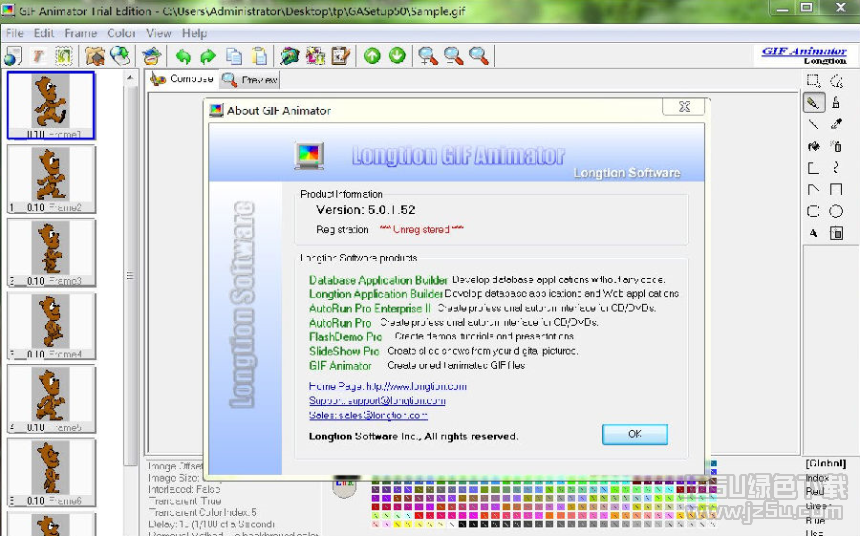Screen dimensions: 861x538
Task: Select the rectangular selection tool
Action: 813,81
